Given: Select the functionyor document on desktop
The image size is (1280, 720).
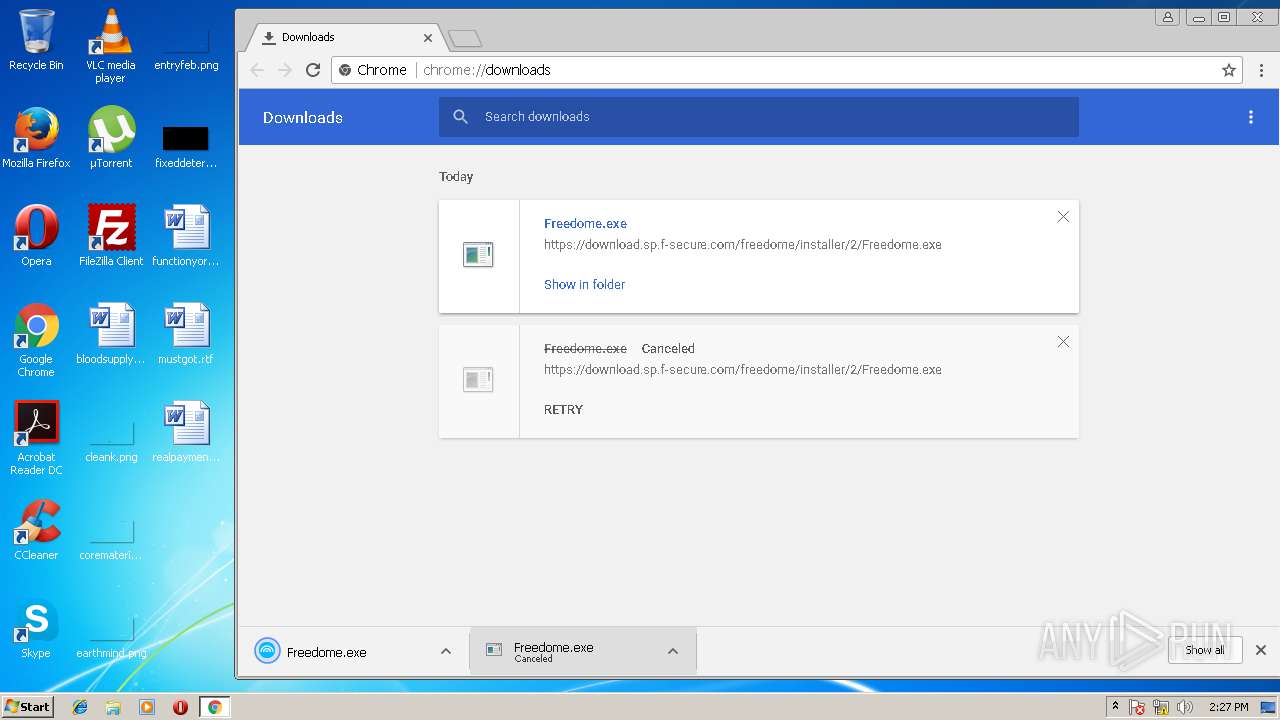Looking at the screenshot, I should [x=186, y=235].
